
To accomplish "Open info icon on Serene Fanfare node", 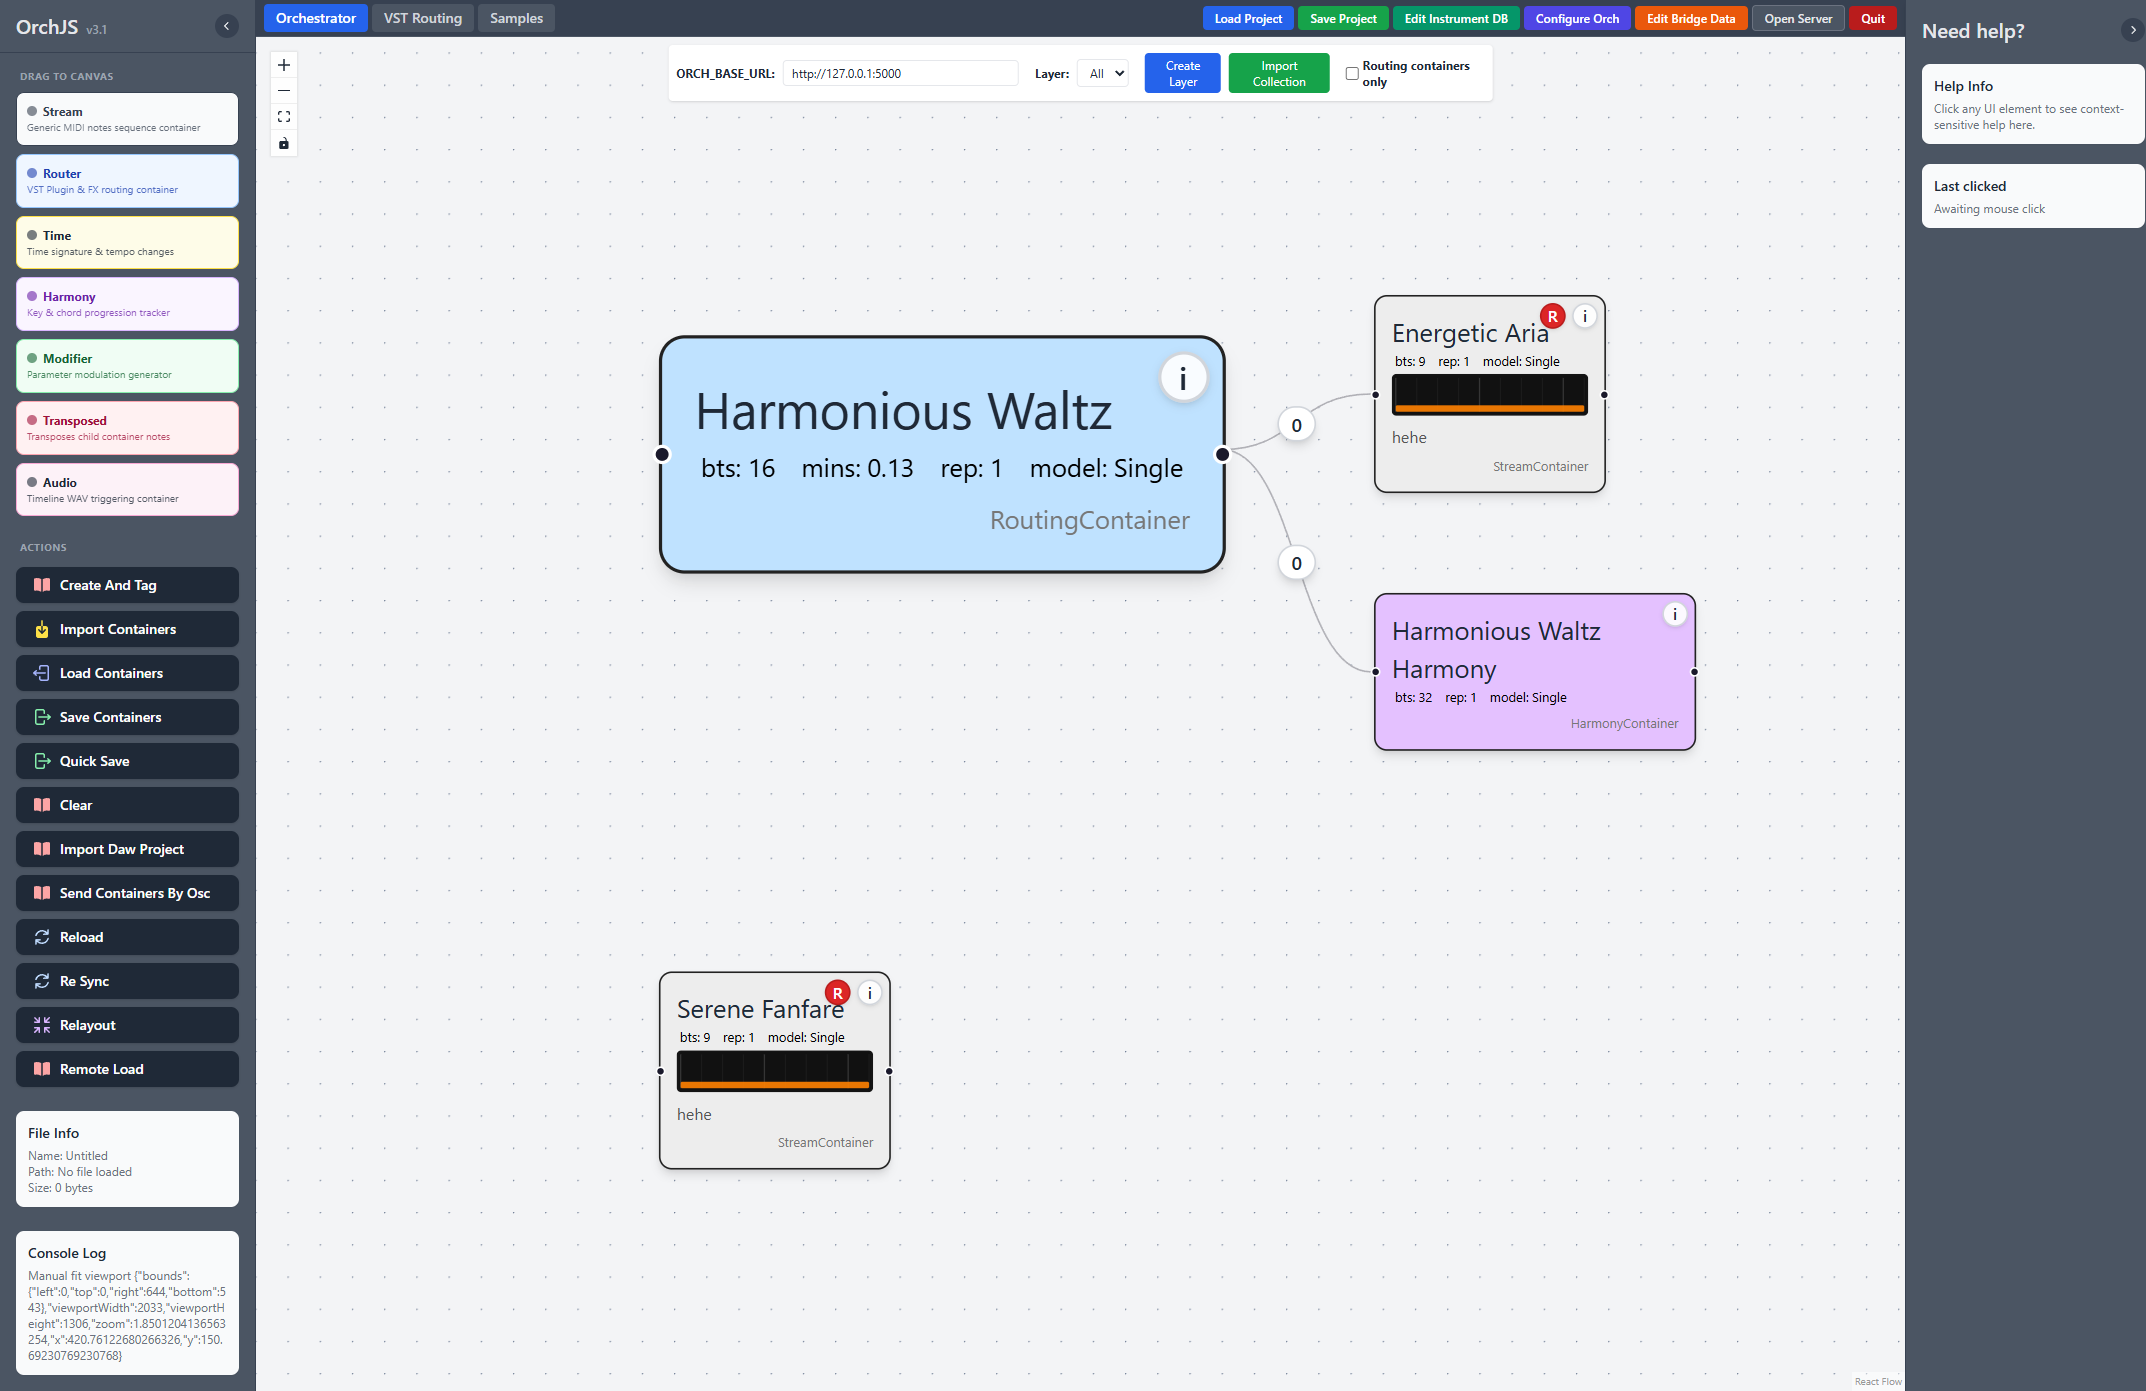I will point(870,993).
